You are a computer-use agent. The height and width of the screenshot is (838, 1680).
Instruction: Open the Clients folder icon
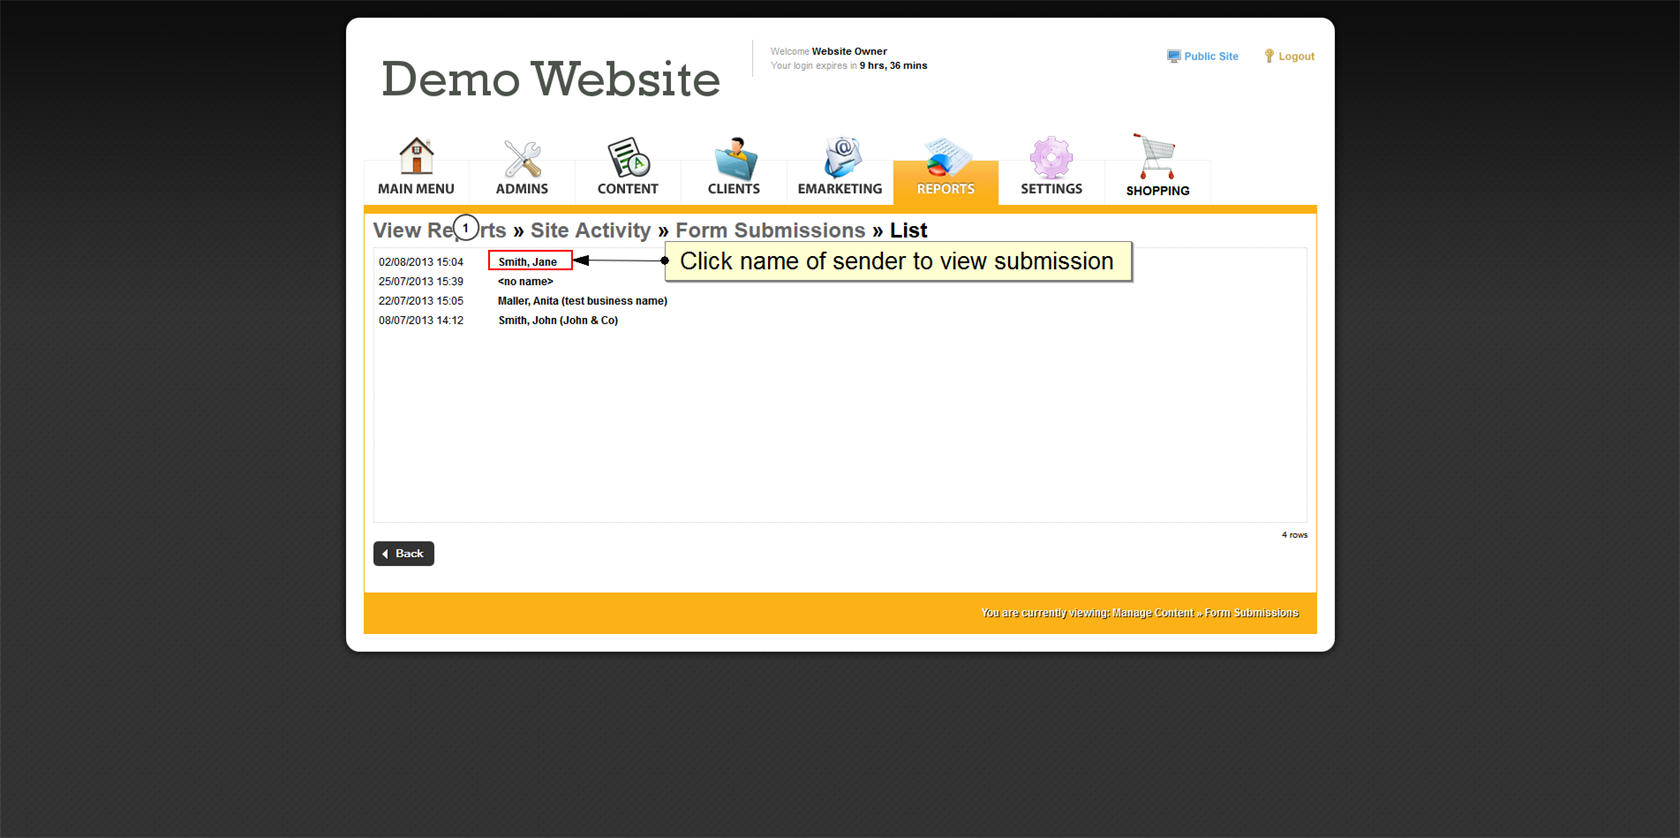(x=734, y=158)
